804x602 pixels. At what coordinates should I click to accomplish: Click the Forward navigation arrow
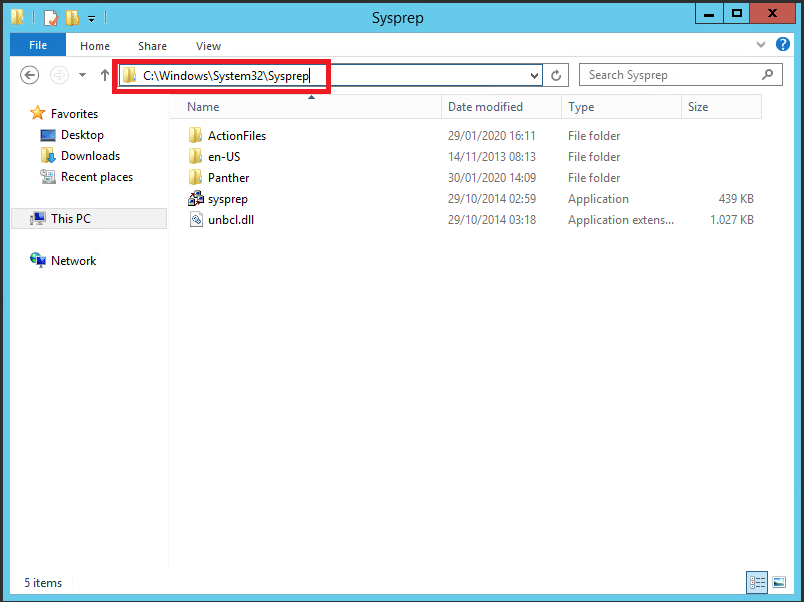[59, 75]
